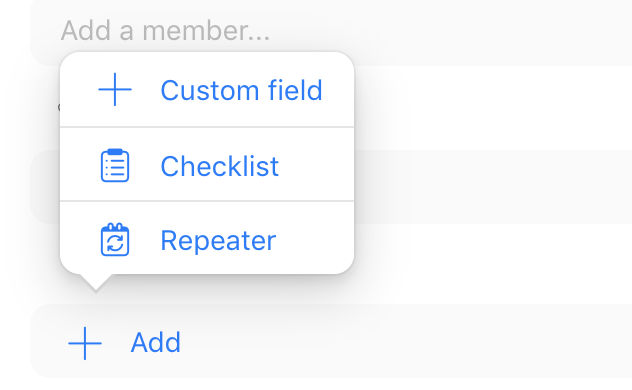Click empty space right of Add a member placeholder
Viewport: 632px width, 390px height.
click(x=443, y=31)
